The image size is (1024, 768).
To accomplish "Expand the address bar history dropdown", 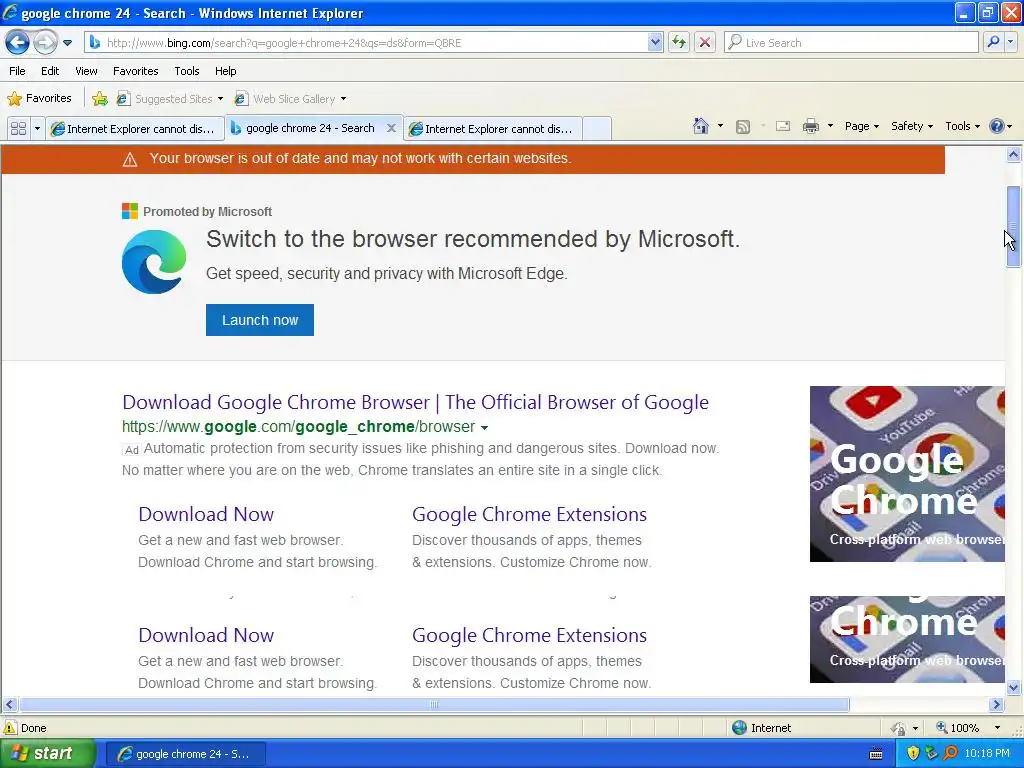I will (655, 43).
